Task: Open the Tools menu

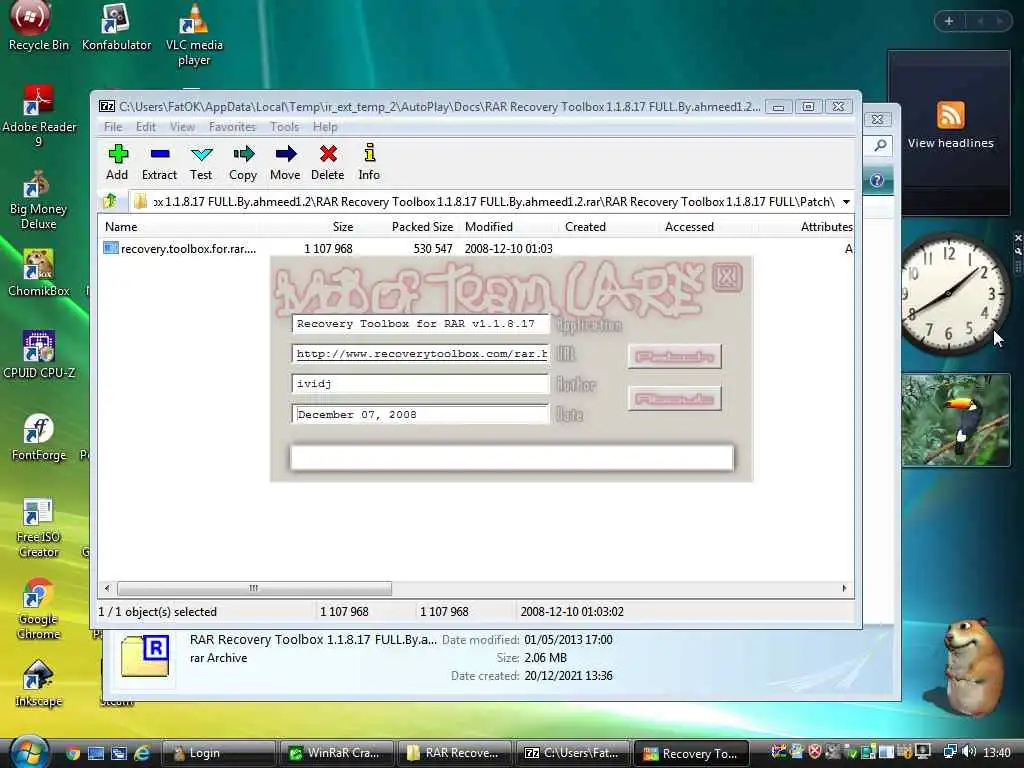Action: [285, 127]
